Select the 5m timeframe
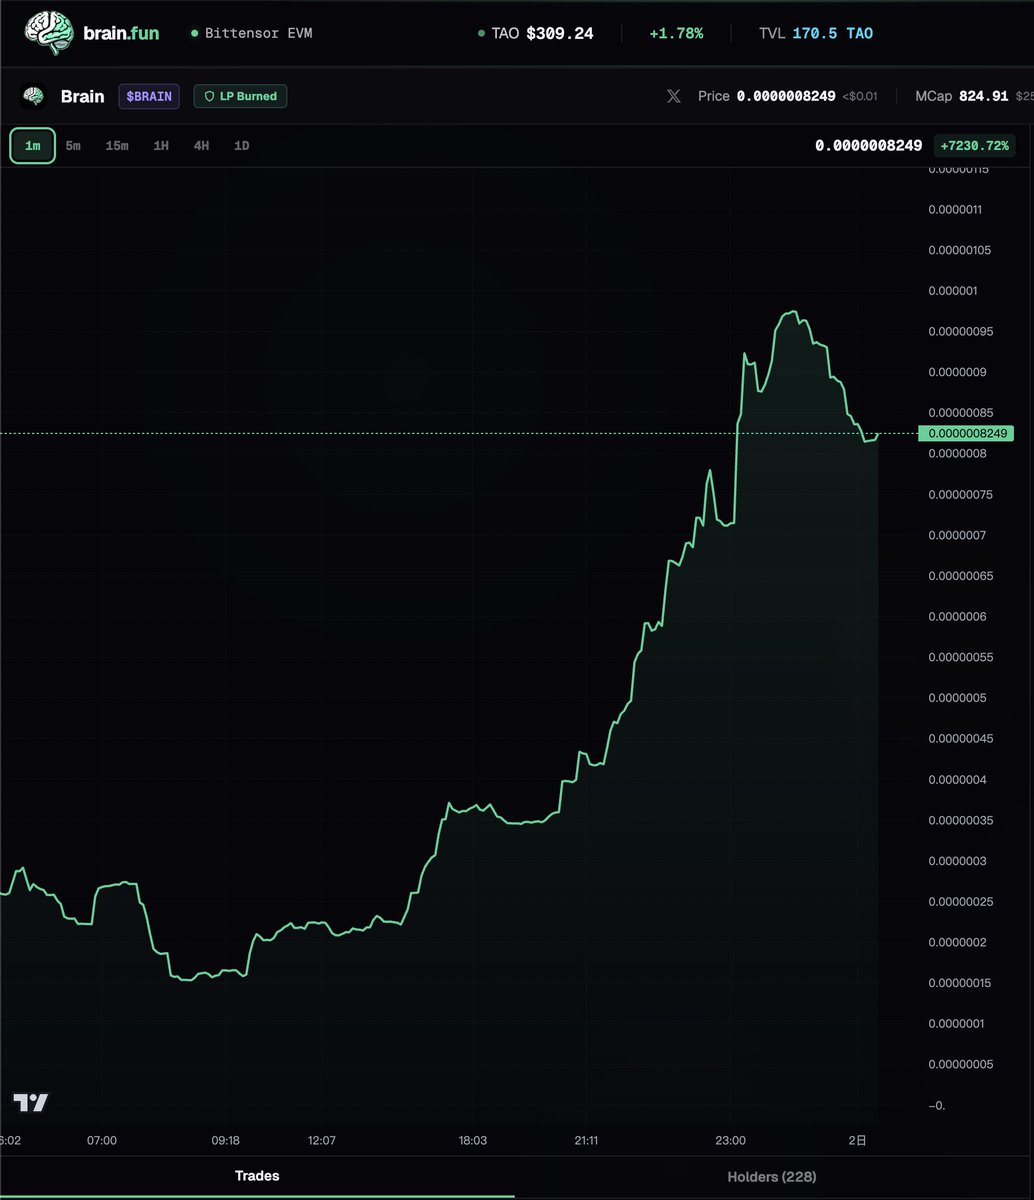This screenshot has height=1200, width=1034. click(73, 146)
